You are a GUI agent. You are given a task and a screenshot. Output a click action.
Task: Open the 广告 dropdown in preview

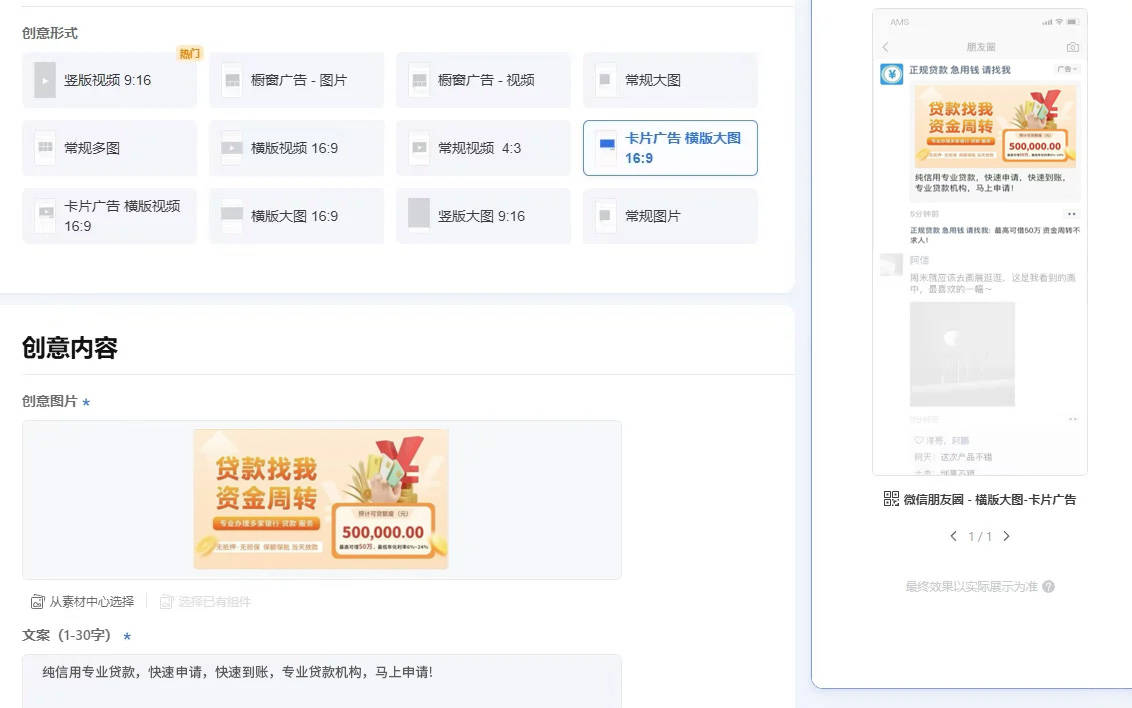point(1068,69)
